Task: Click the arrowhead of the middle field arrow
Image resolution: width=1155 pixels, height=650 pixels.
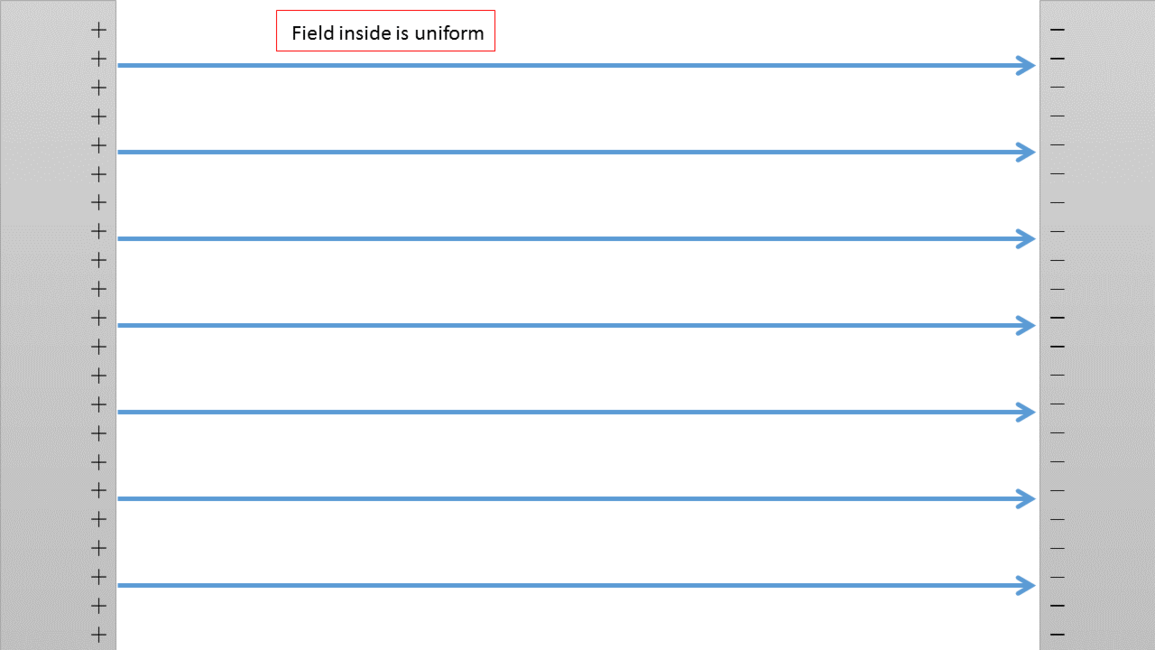Action: pos(1027,325)
